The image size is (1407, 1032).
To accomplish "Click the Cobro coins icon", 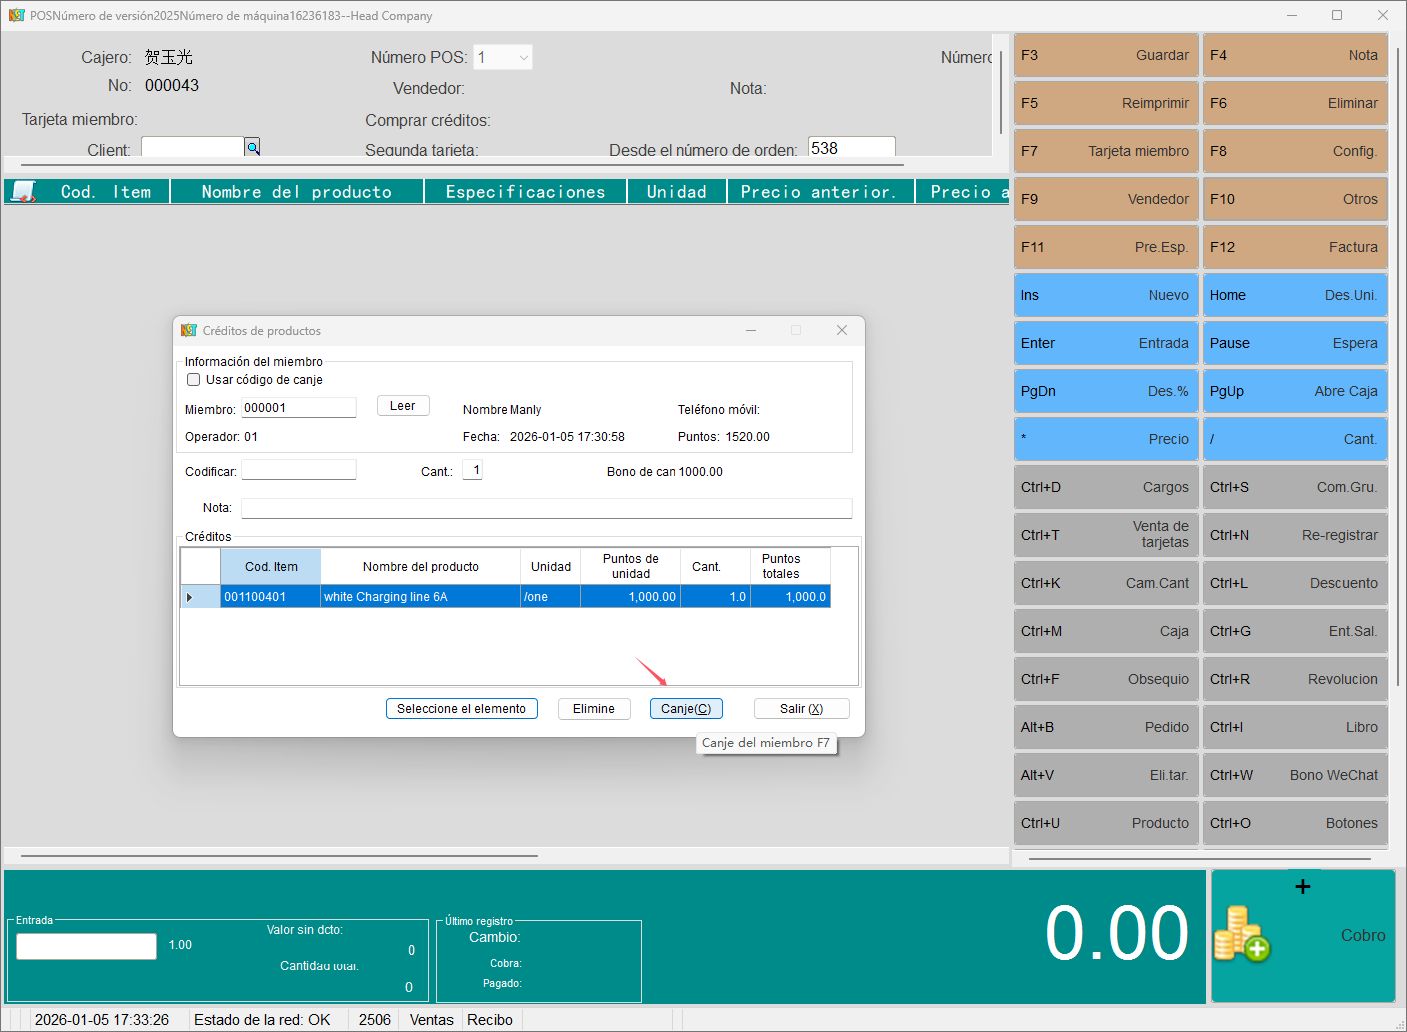I will coord(1241,934).
